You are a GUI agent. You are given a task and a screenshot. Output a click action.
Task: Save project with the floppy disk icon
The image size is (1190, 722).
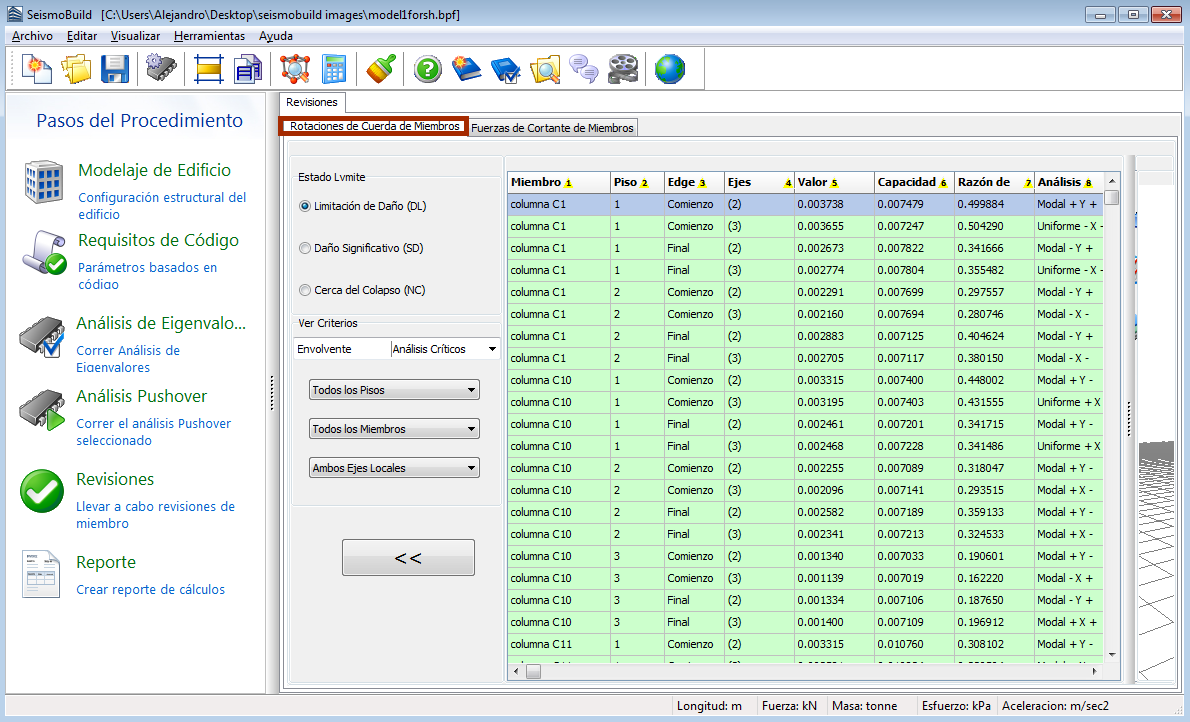coord(115,68)
